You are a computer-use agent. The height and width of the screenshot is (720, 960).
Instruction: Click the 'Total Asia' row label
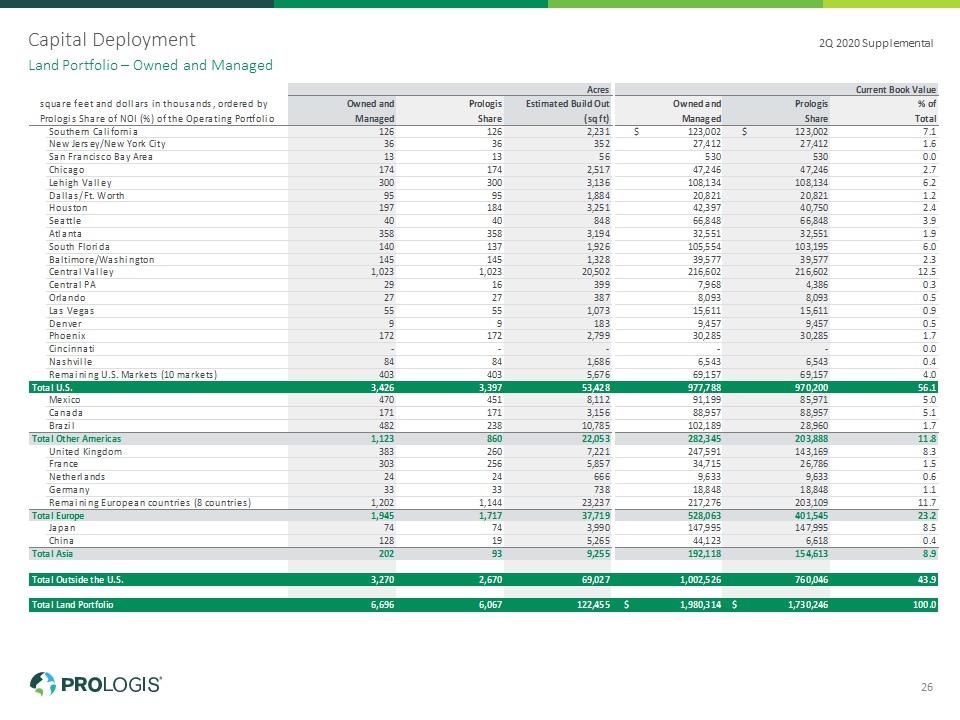(x=52, y=553)
